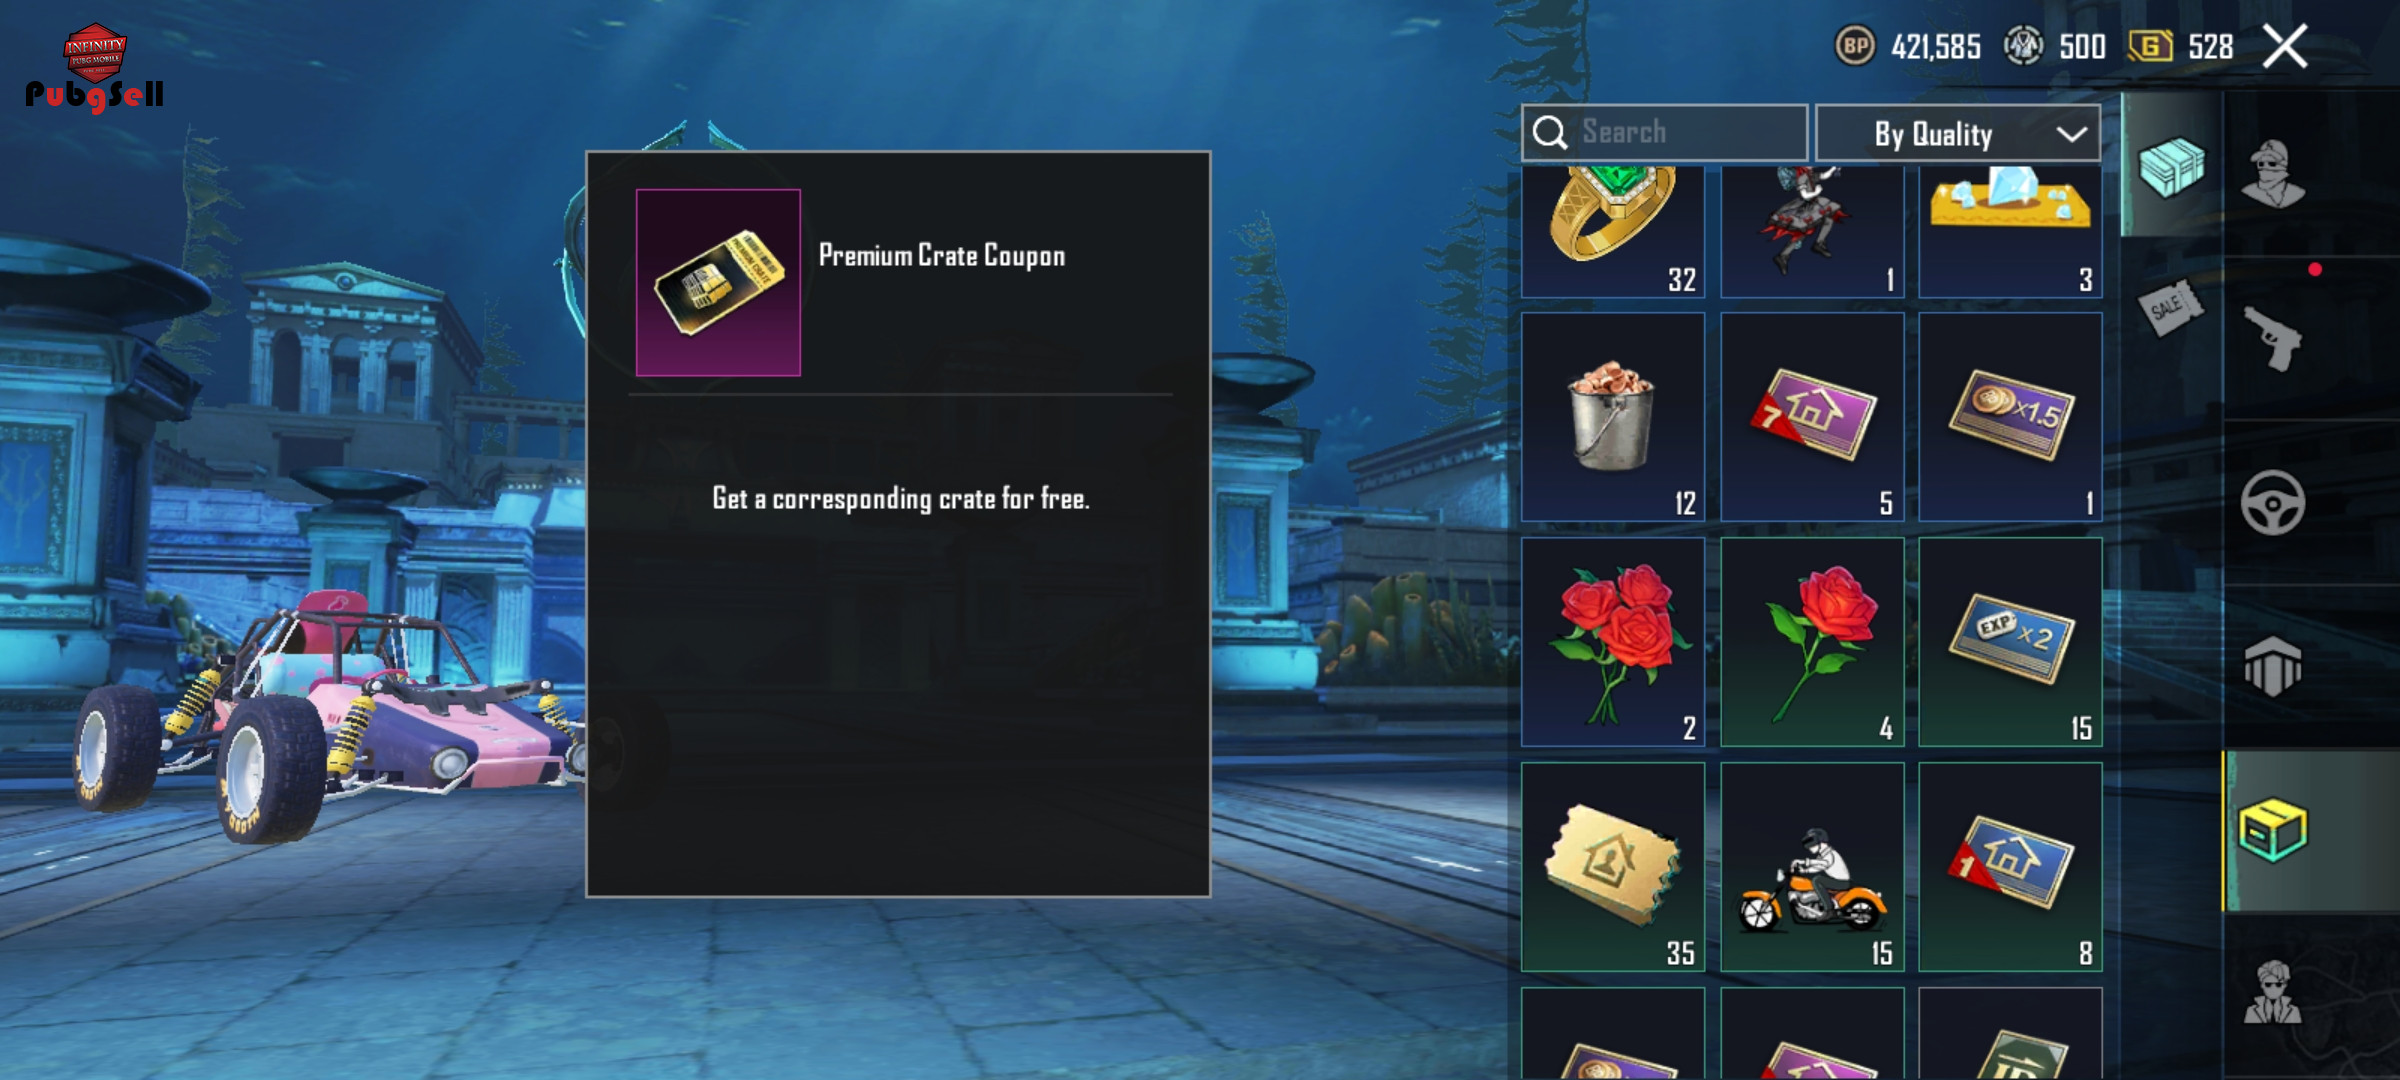
Task: Click the Premium Crate Coupon icon
Action: (718, 283)
